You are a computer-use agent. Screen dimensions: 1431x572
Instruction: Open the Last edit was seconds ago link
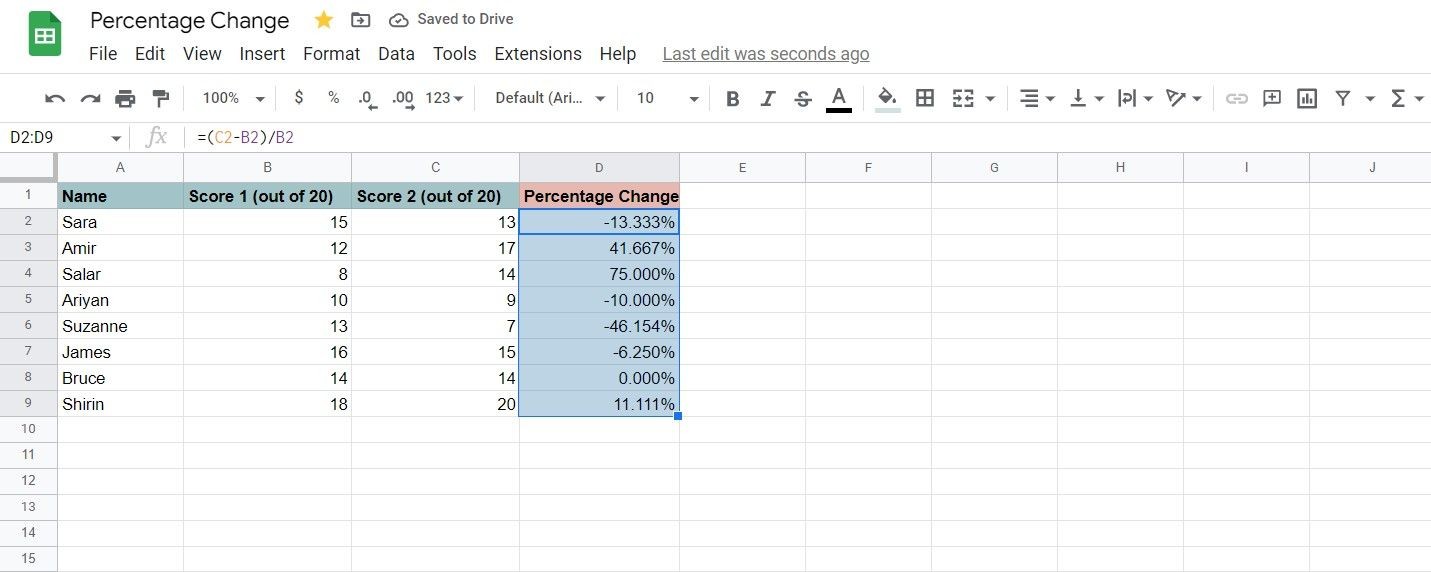[x=766, y=54]
